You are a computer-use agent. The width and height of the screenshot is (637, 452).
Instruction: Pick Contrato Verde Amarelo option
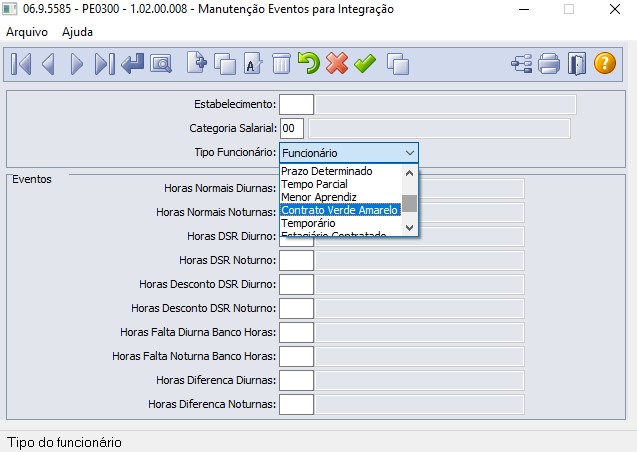click(x=340, y=210)
